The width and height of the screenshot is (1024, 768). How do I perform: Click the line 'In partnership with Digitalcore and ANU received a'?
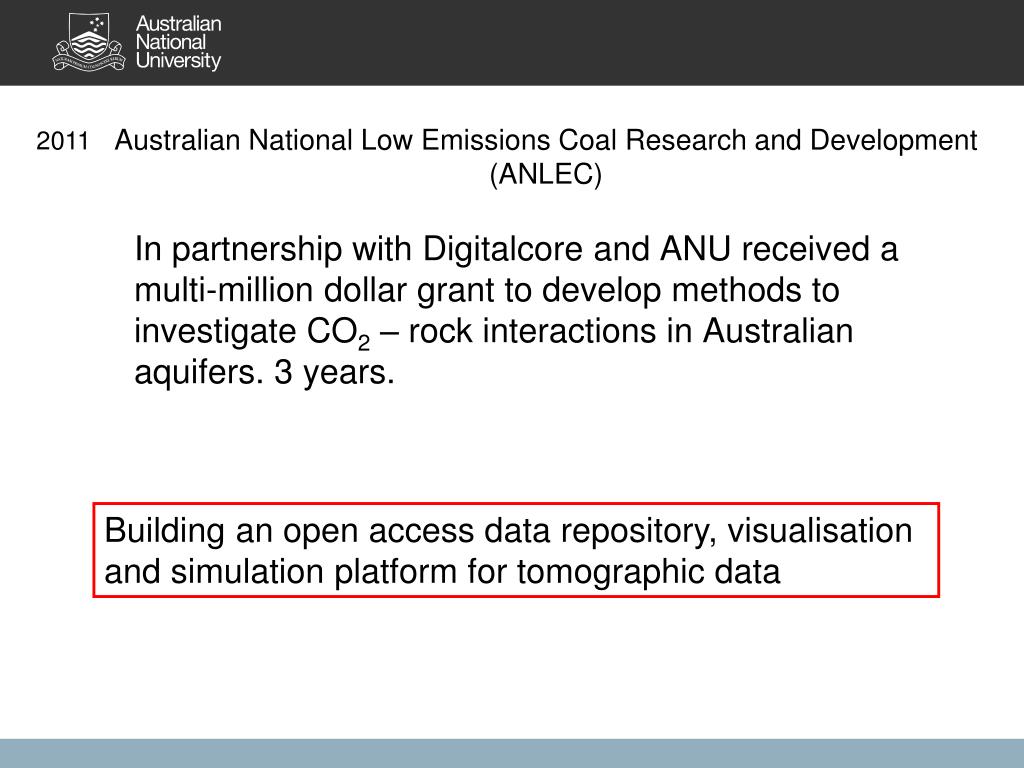pyautogui.click(x=516, y=249)
